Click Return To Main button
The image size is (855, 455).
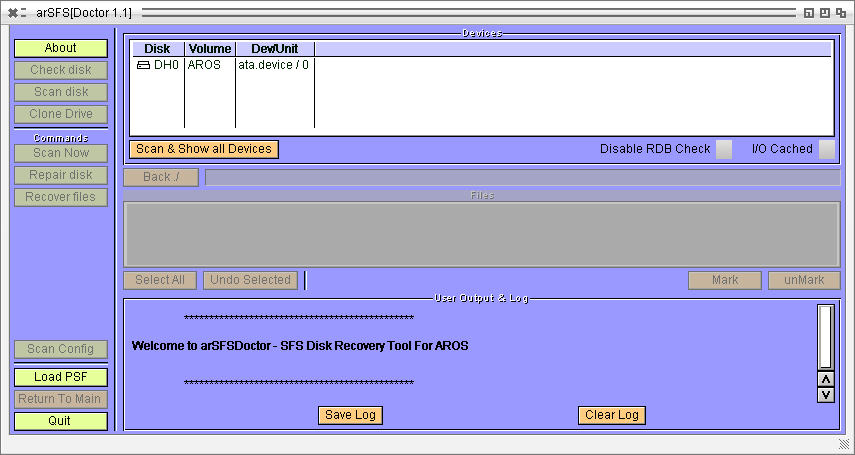point(61,399)
